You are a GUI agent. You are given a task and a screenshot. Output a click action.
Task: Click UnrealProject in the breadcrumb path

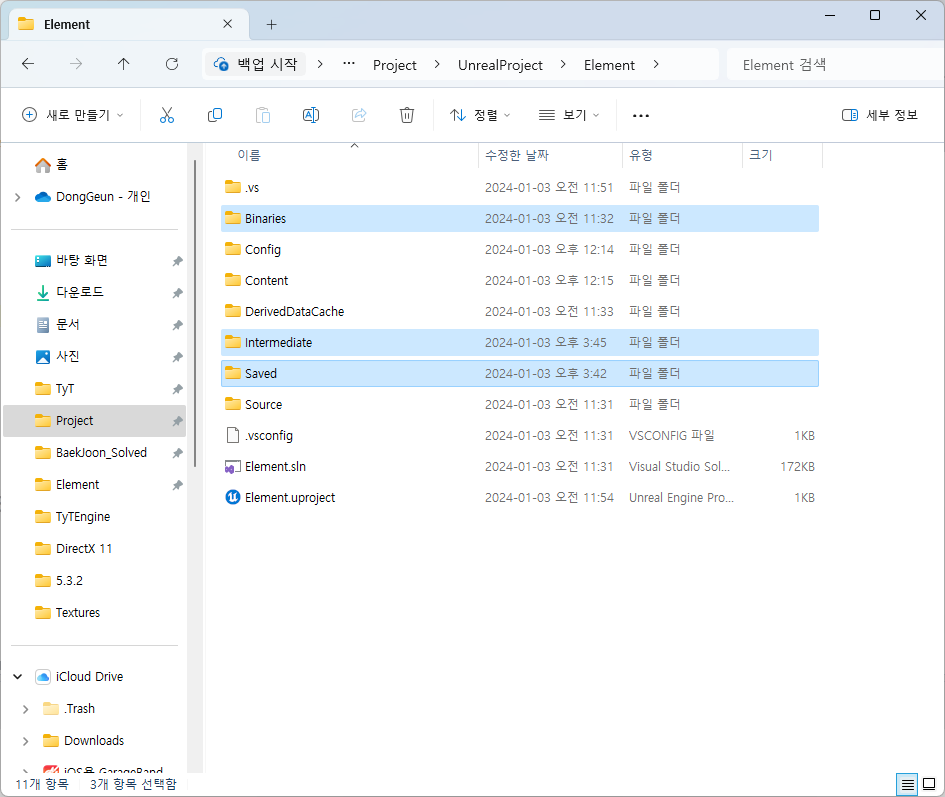pyautogui.click(x=500, y=65)
